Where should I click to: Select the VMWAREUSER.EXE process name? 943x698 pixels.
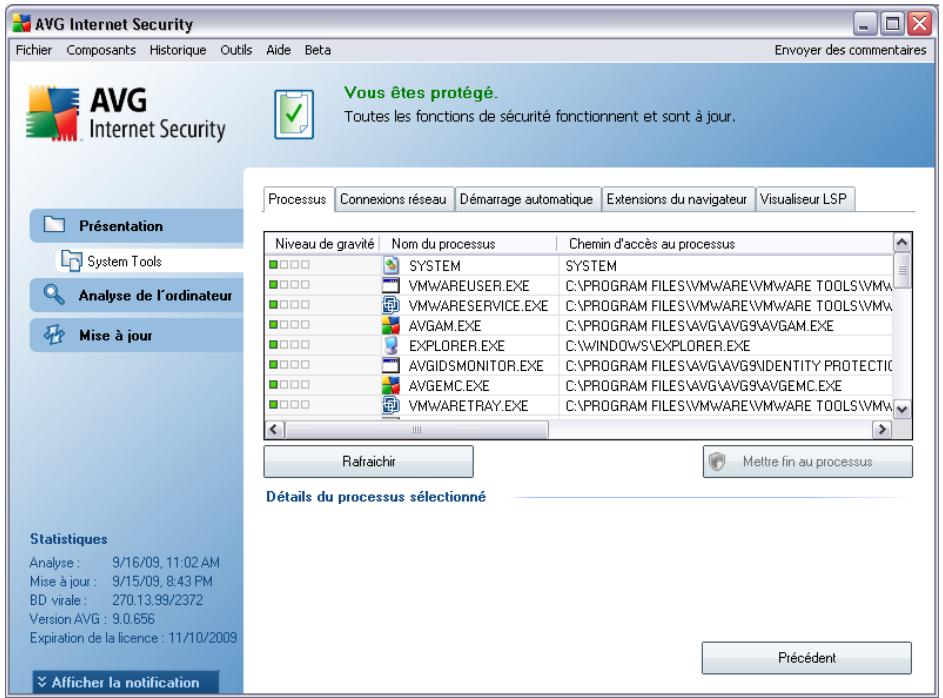tap(469, 286)
